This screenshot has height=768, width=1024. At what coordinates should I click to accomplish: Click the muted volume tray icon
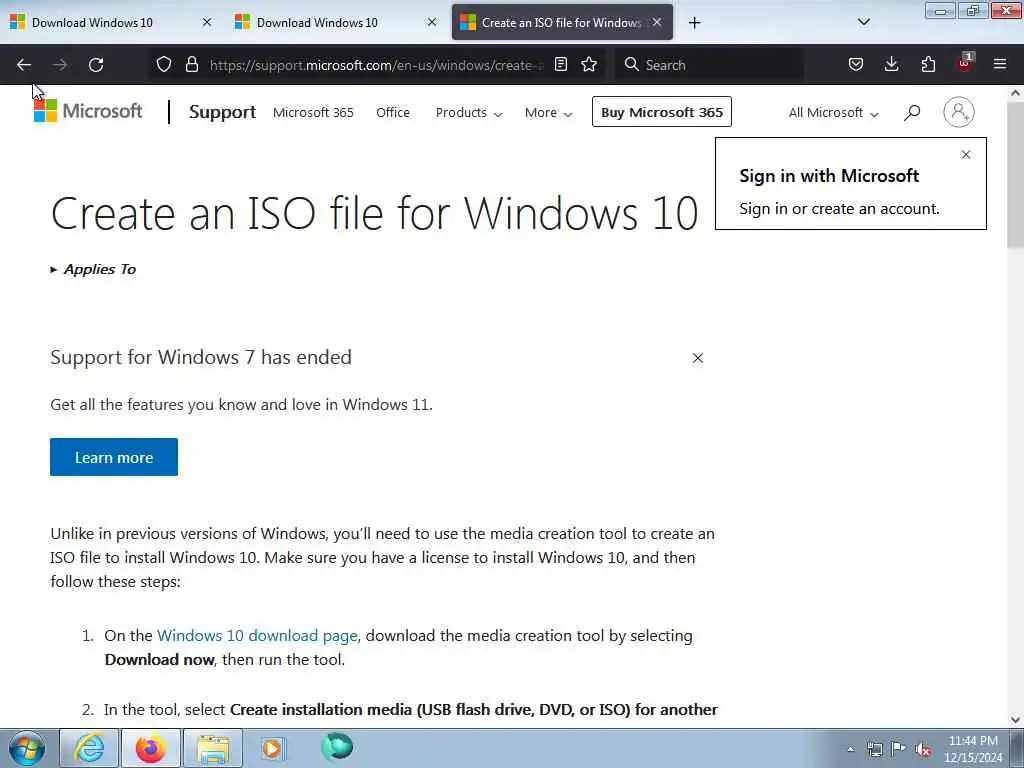click(923, 750)
